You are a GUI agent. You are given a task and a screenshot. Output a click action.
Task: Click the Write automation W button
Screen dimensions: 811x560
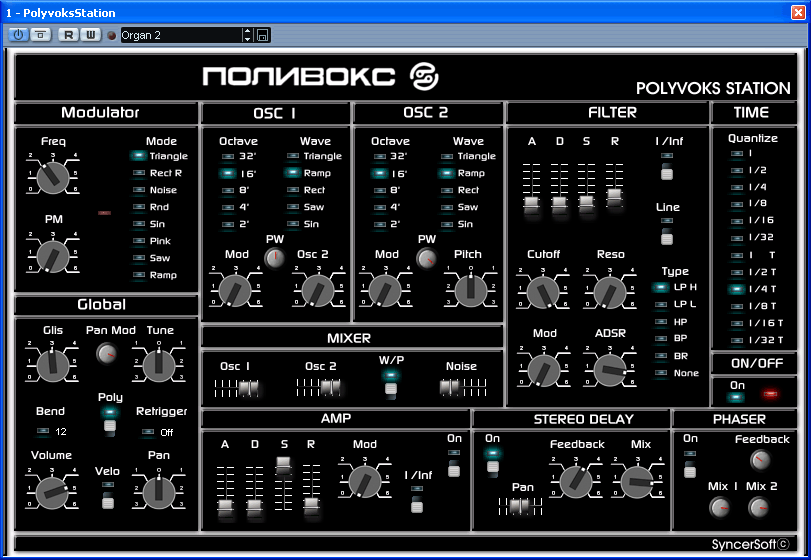pos(91,35)
